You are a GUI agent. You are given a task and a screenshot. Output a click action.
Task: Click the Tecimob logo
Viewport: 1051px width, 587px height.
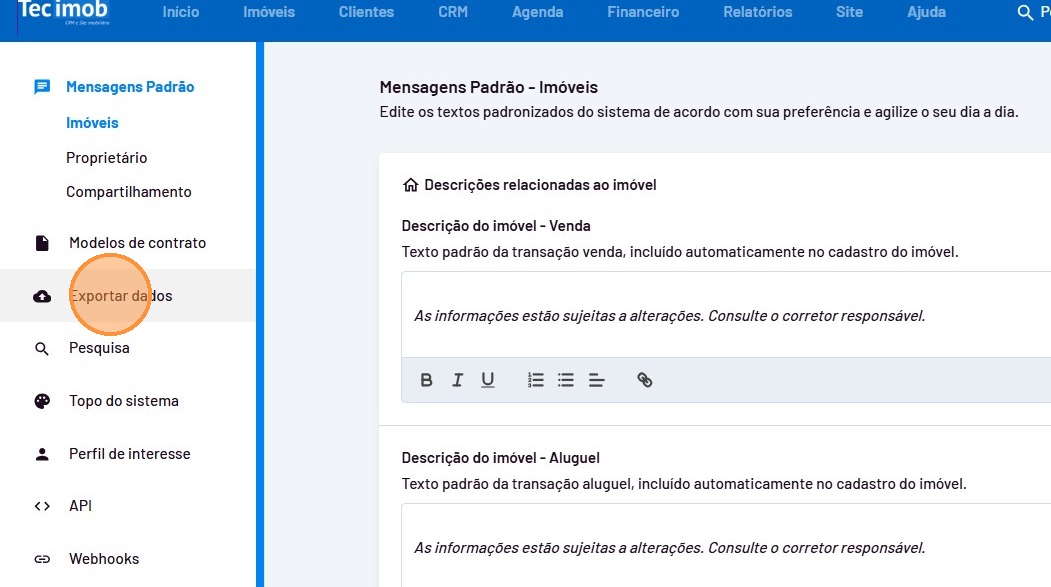tap(63, 13)
